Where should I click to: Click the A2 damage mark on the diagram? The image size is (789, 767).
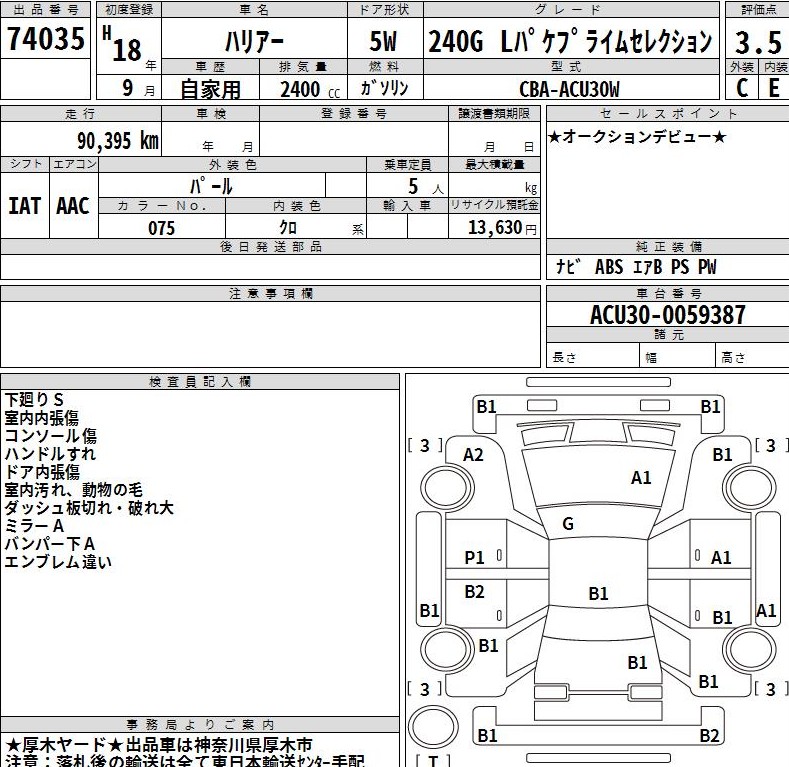point(473,455)
